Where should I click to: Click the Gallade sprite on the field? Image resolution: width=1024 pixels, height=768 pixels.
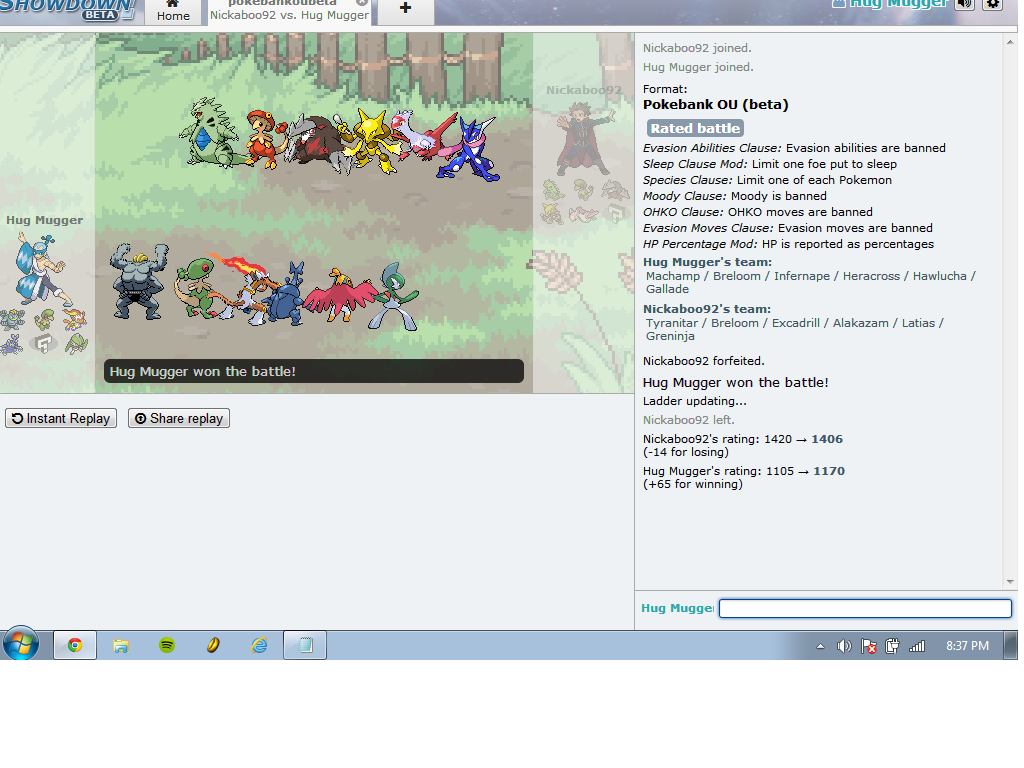394,296
